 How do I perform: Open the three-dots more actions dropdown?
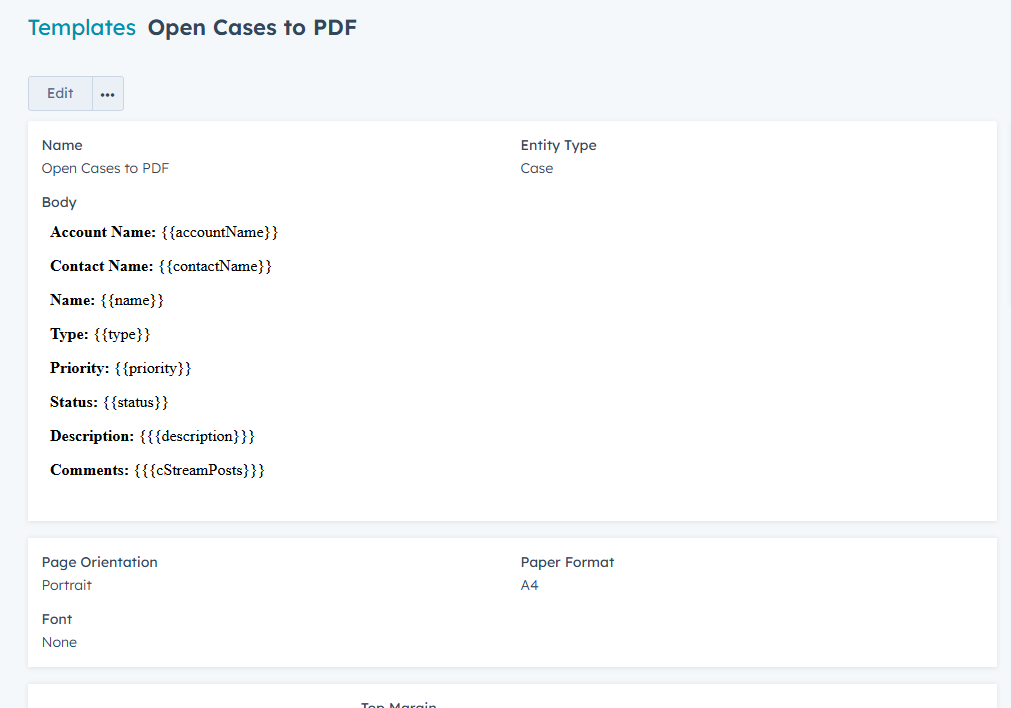click(108, 94)
